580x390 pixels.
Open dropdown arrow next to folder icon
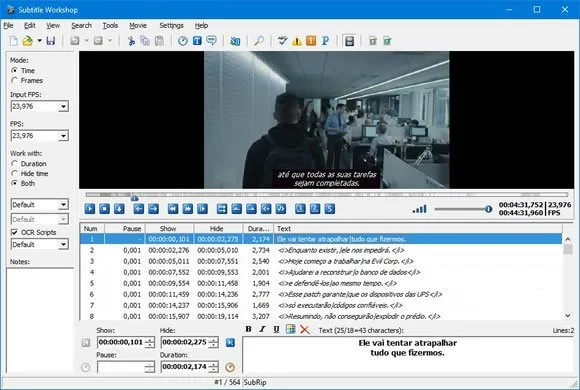pyautogui.click(x=39, y=41)
